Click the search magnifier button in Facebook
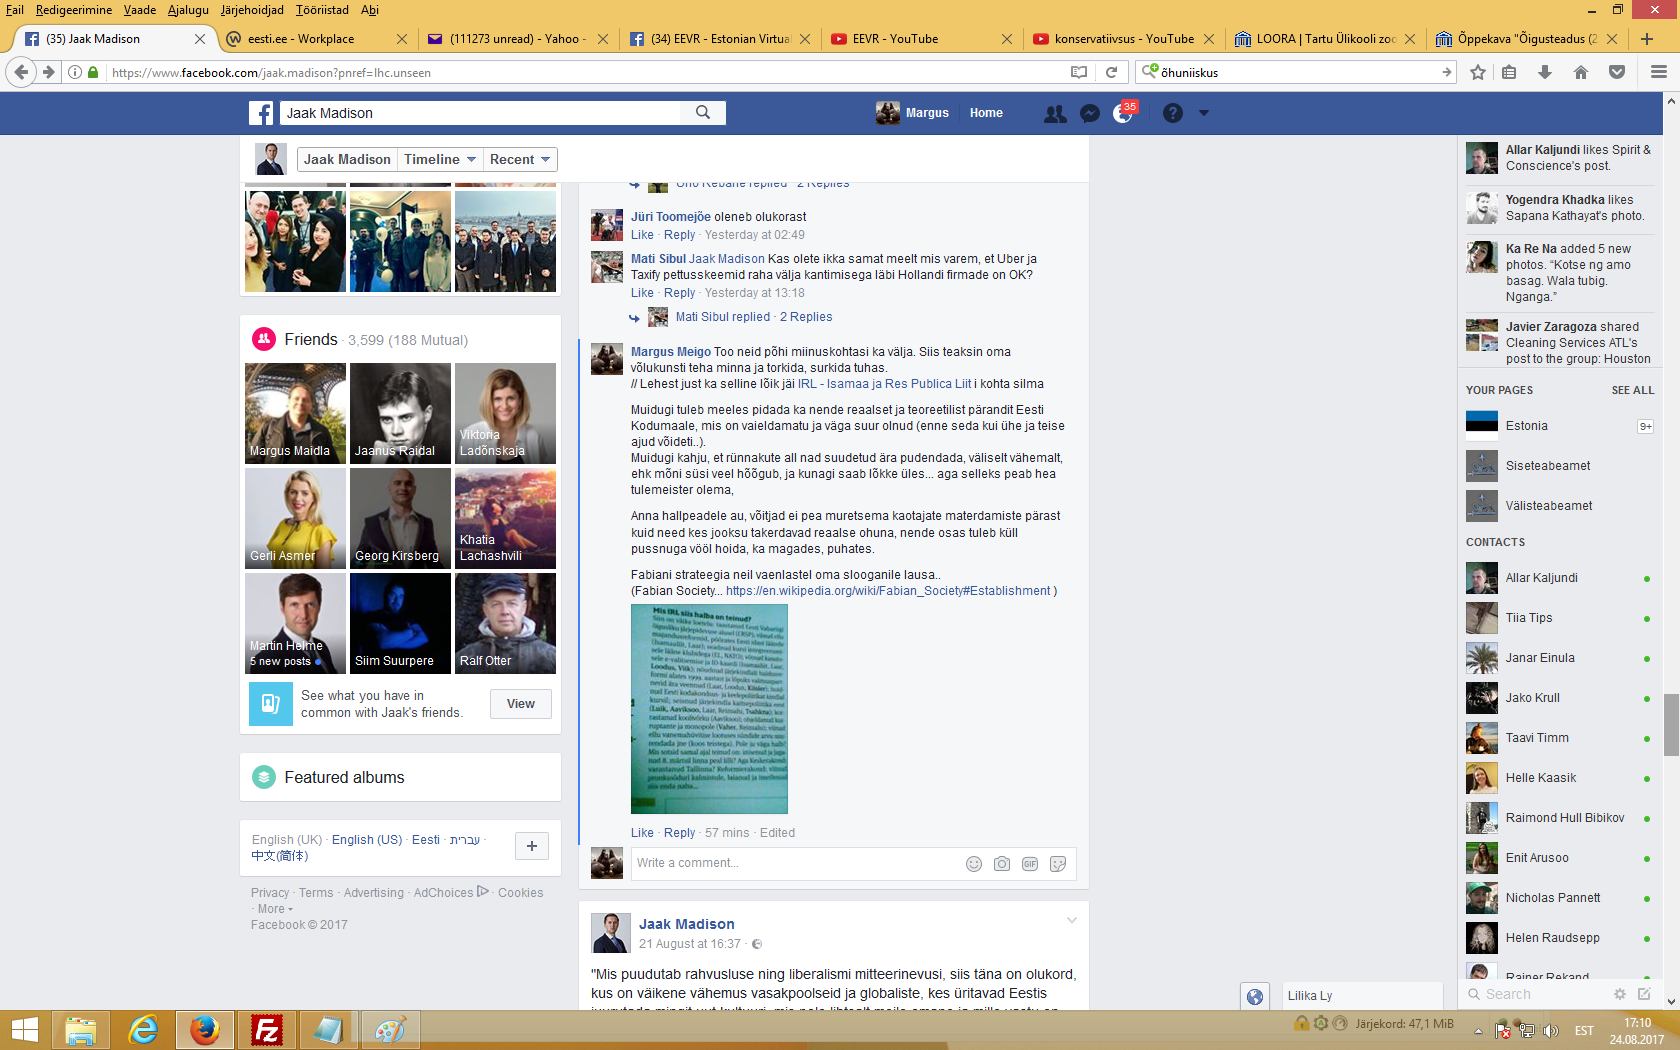Viewport: 1680px width, 1050px height. (703, 113)
